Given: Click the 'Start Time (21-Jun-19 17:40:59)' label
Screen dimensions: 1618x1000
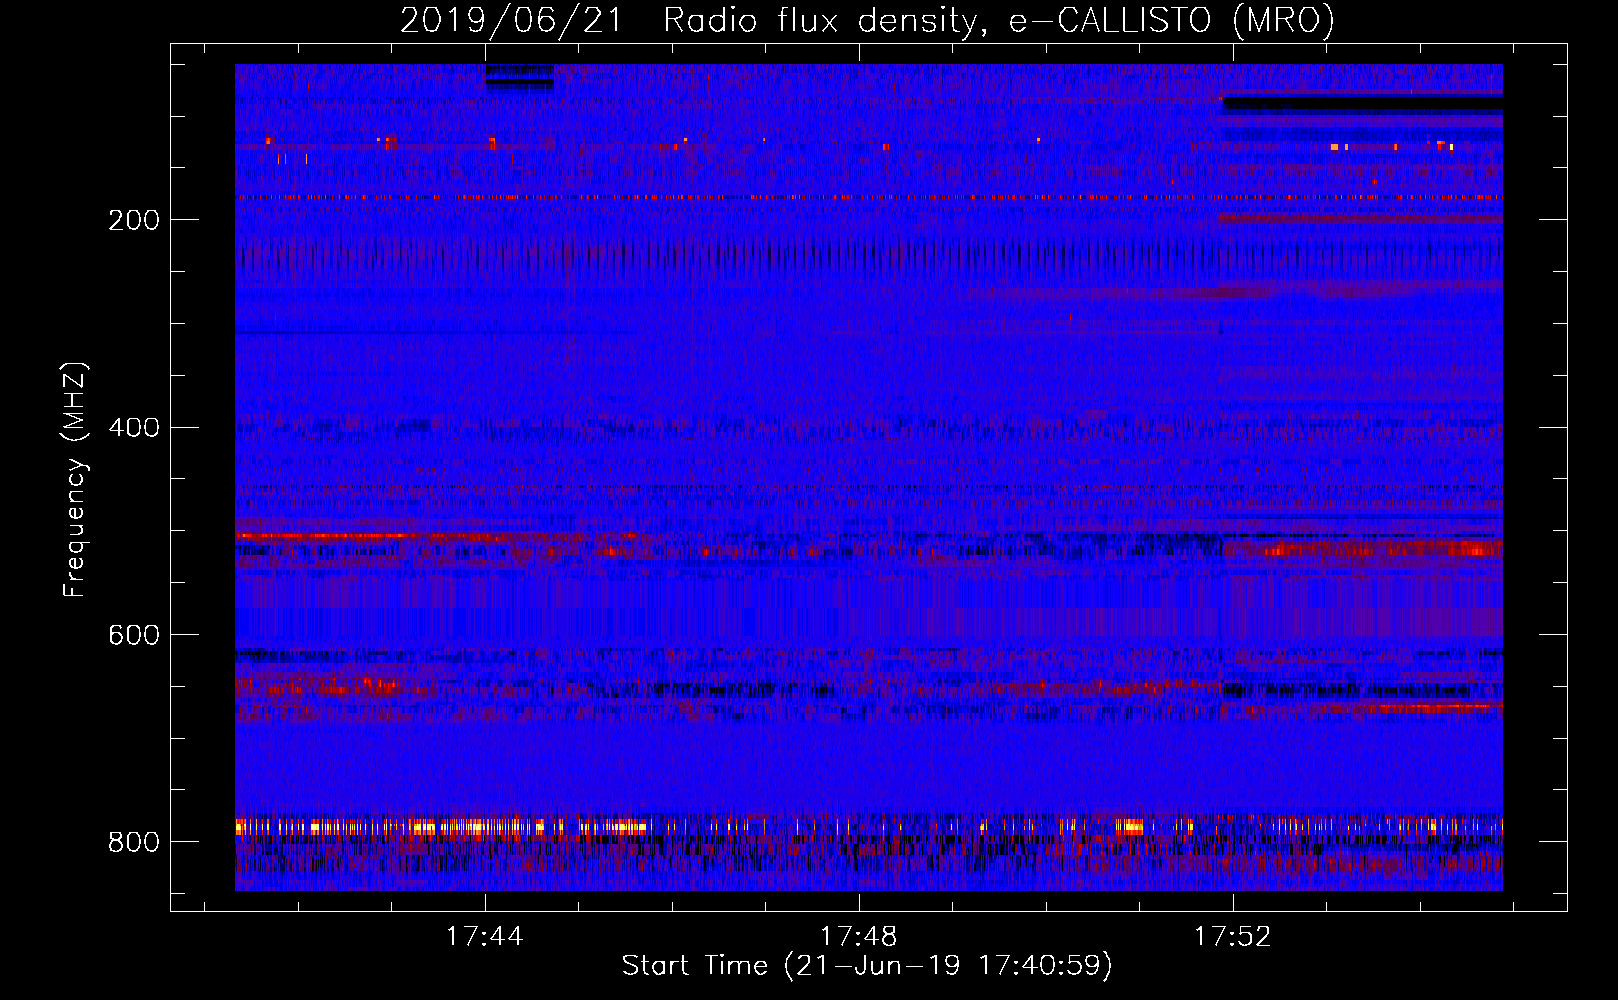Looking at the screenshot, I should pos(867,966).
